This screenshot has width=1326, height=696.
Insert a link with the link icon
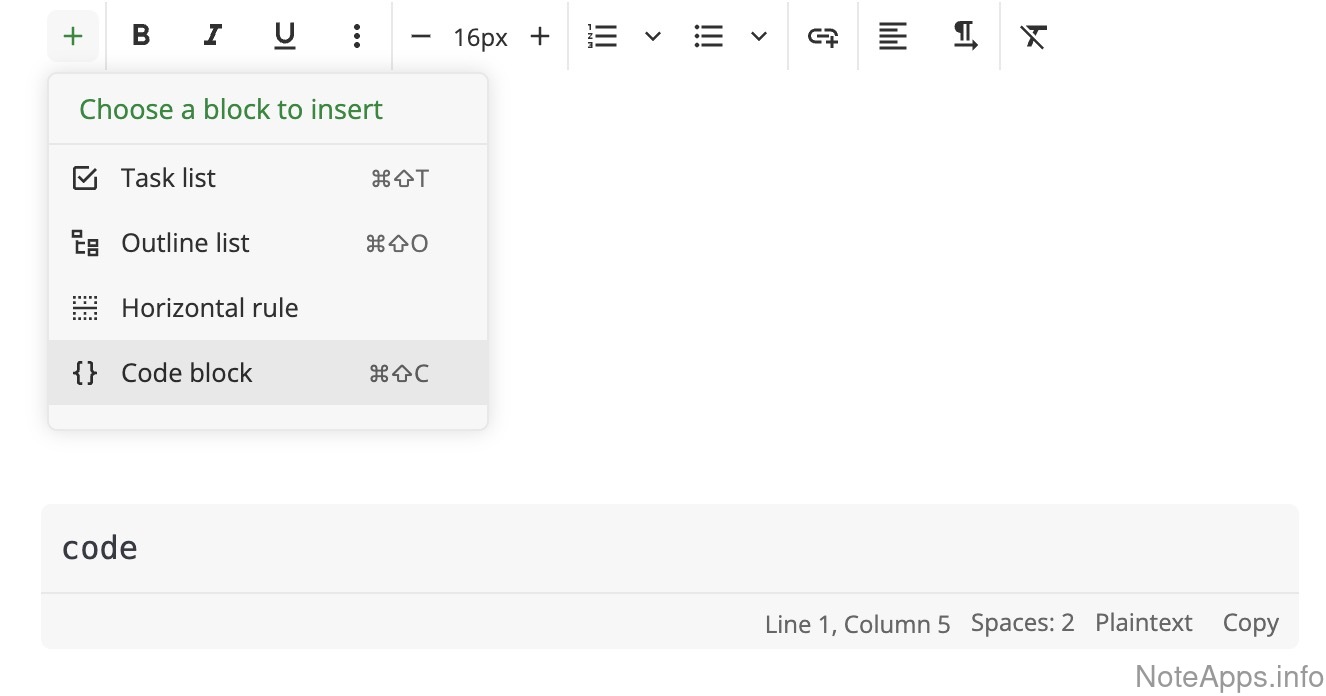click(x=823, y=37)
